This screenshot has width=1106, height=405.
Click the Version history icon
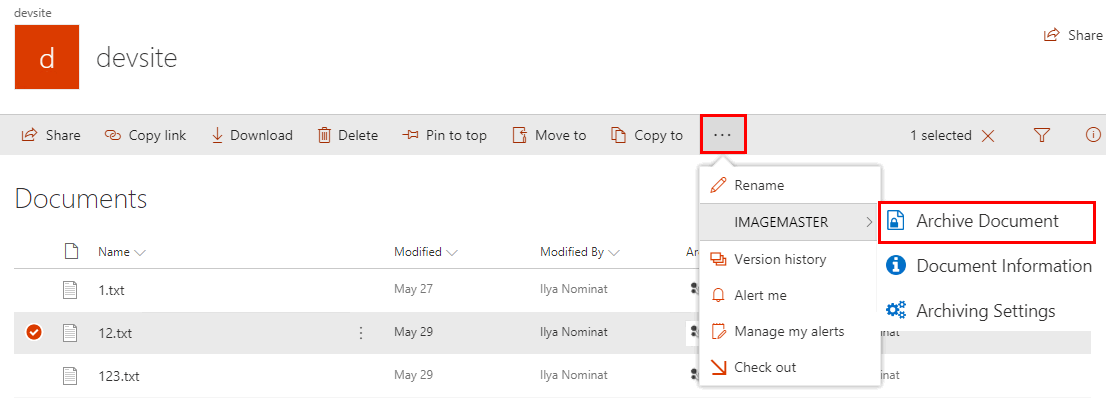(718, 259)
